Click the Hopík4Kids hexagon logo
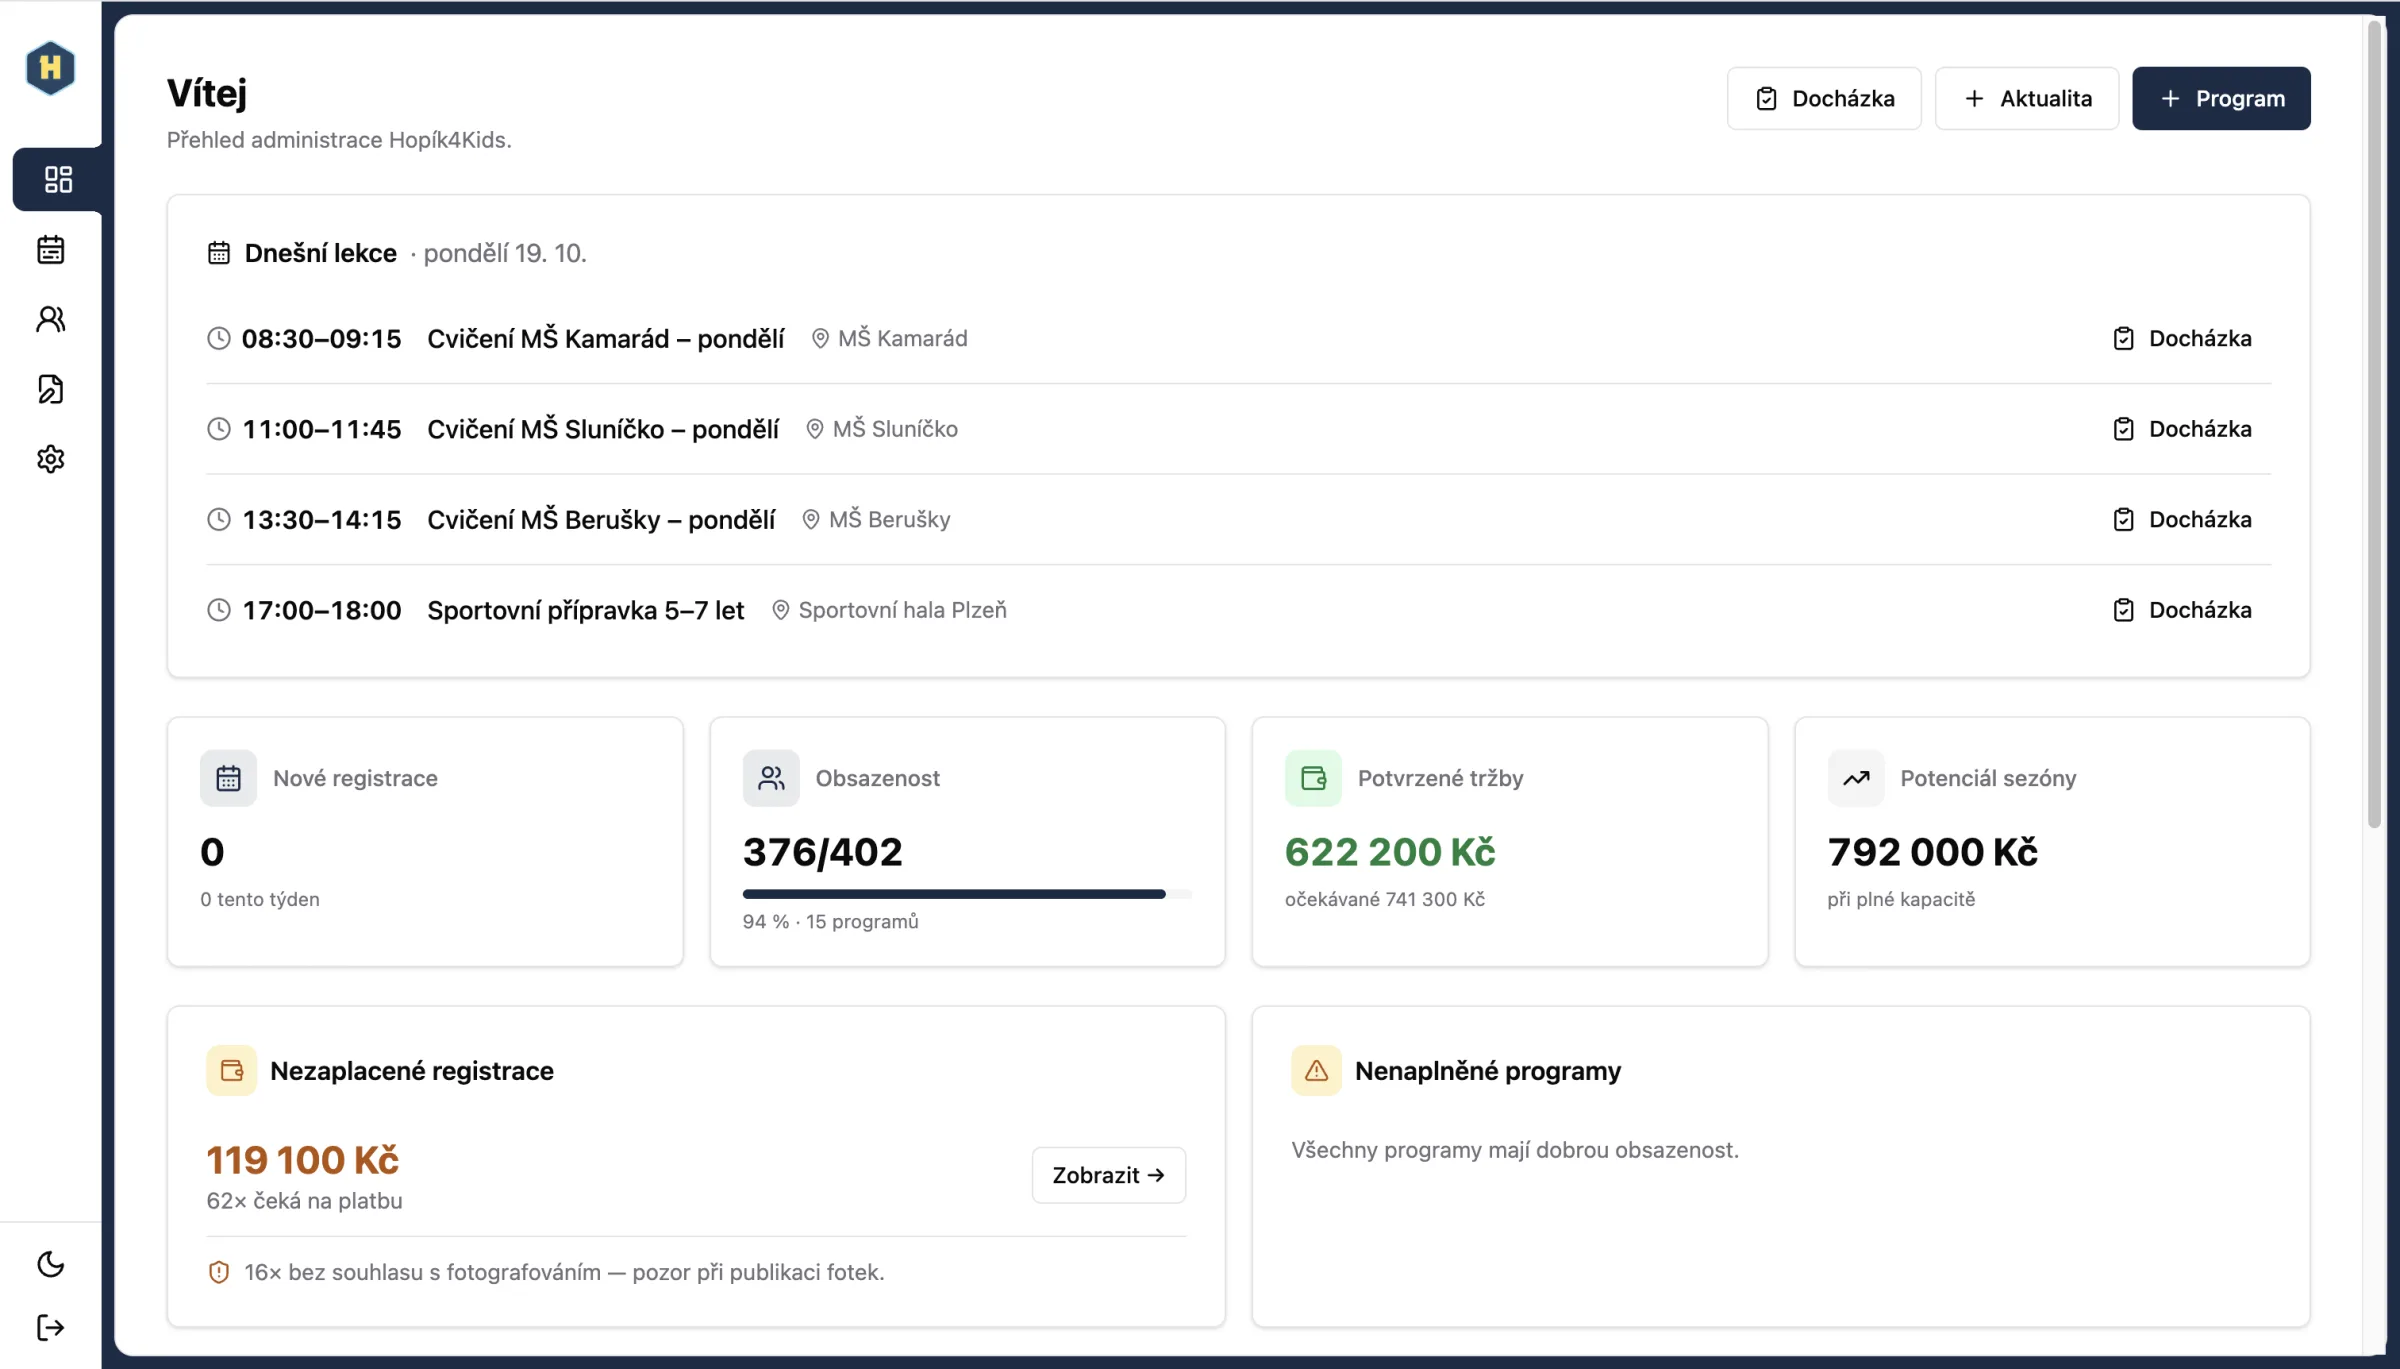Screen dimensions: 2400x1369 pyautogui.click(x=50, y=68)
